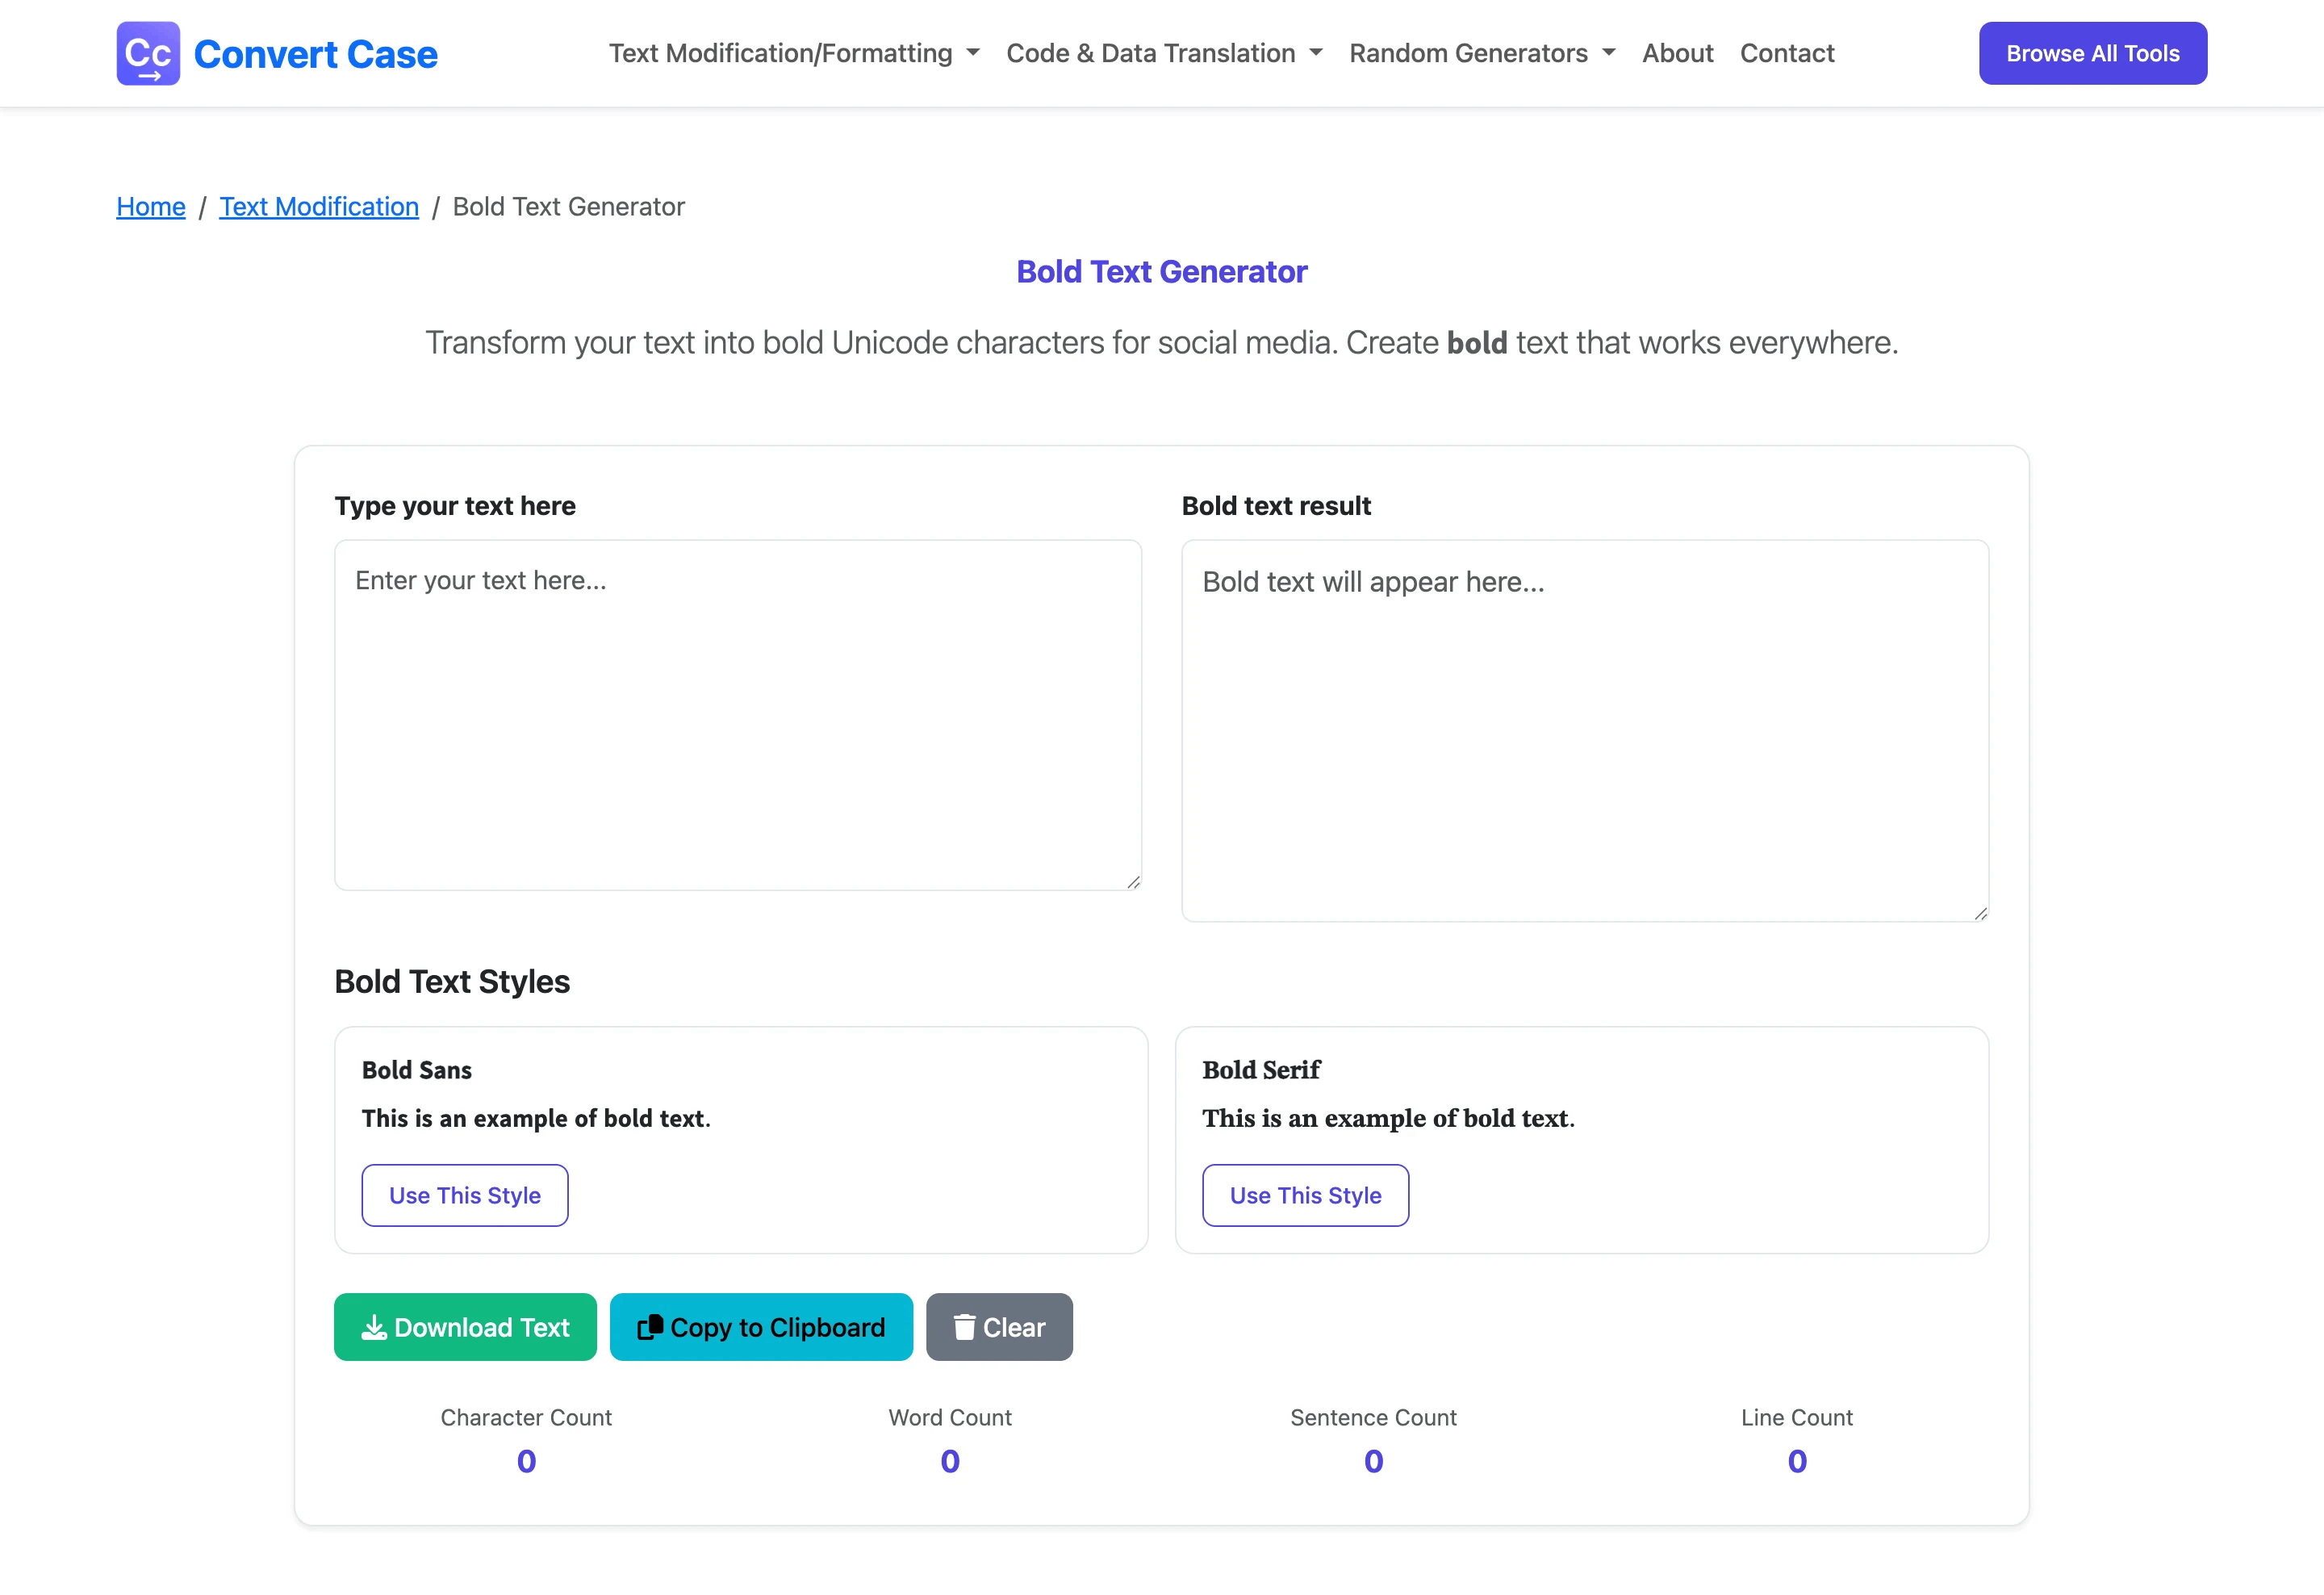Screen dimensions: 2324x1595
Task: Click the Convert Case brand name
Action: pos(316,54)
